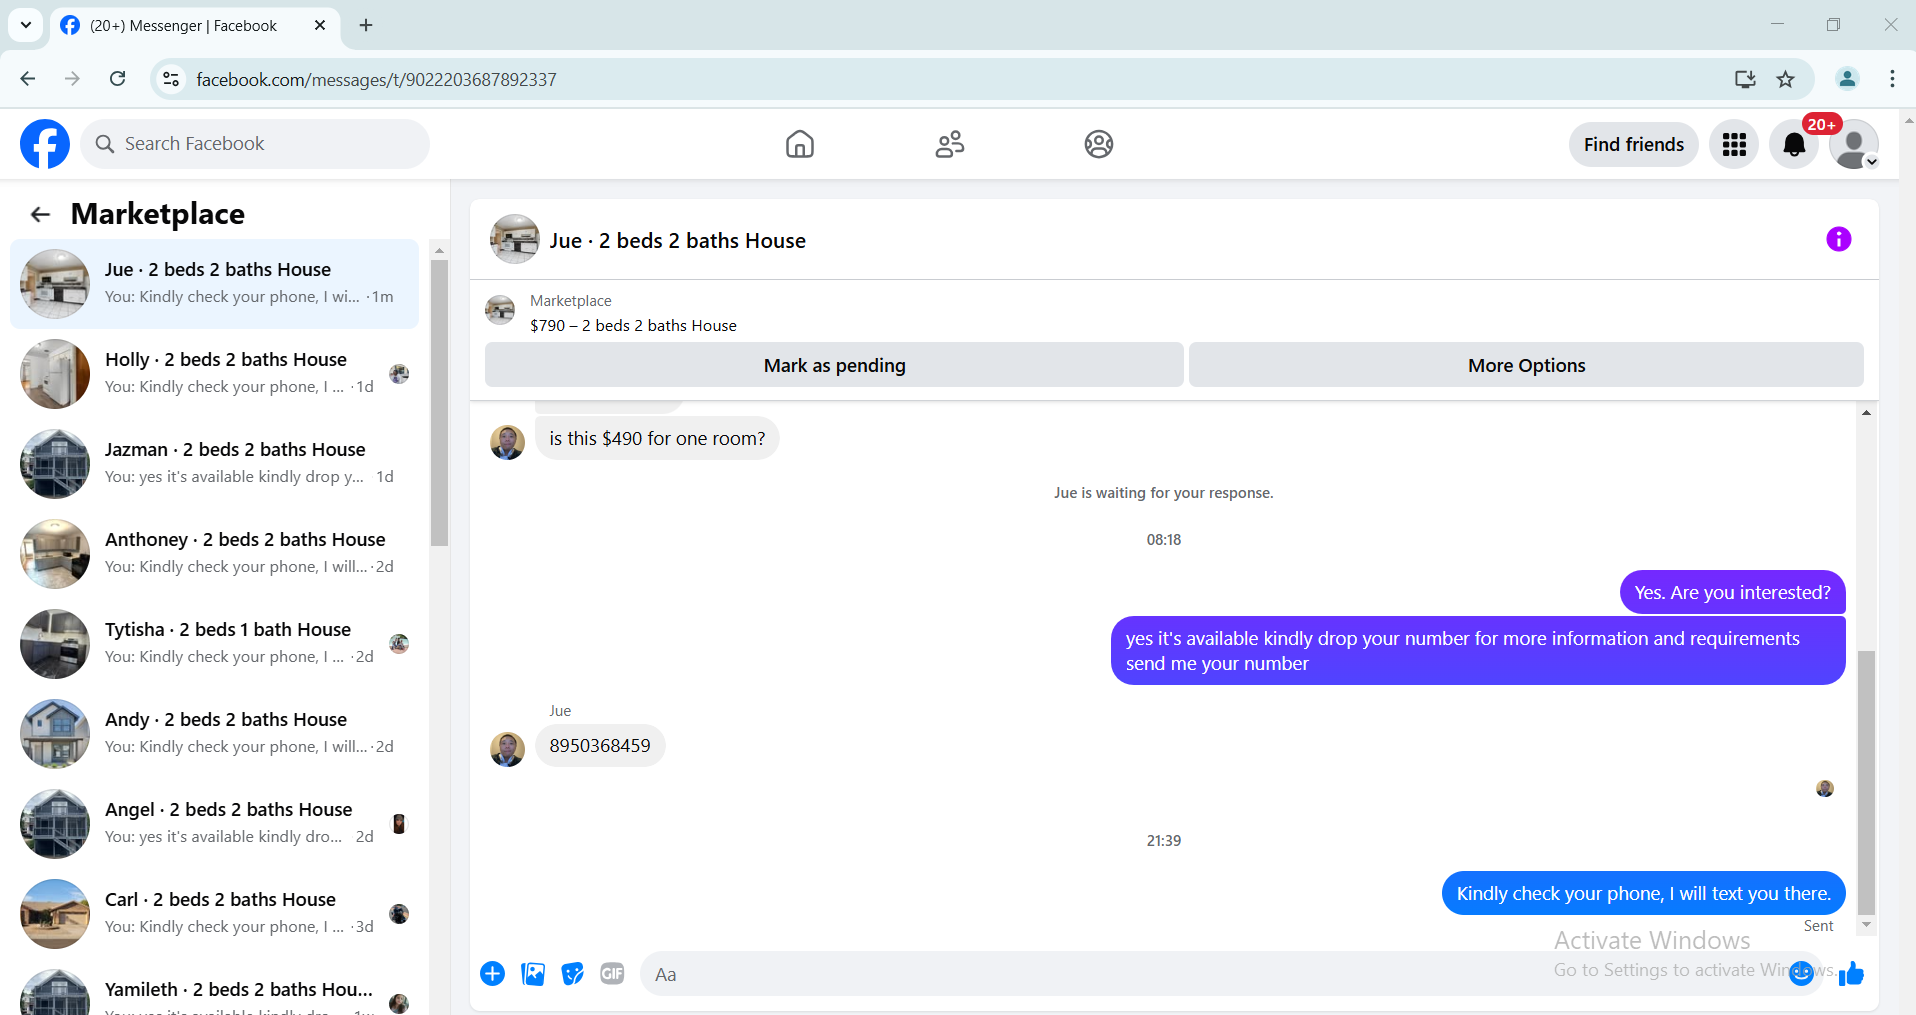Open the Facebook menu grid icon
The height and width of the screenshot is (1015, 1916).
1734,145
